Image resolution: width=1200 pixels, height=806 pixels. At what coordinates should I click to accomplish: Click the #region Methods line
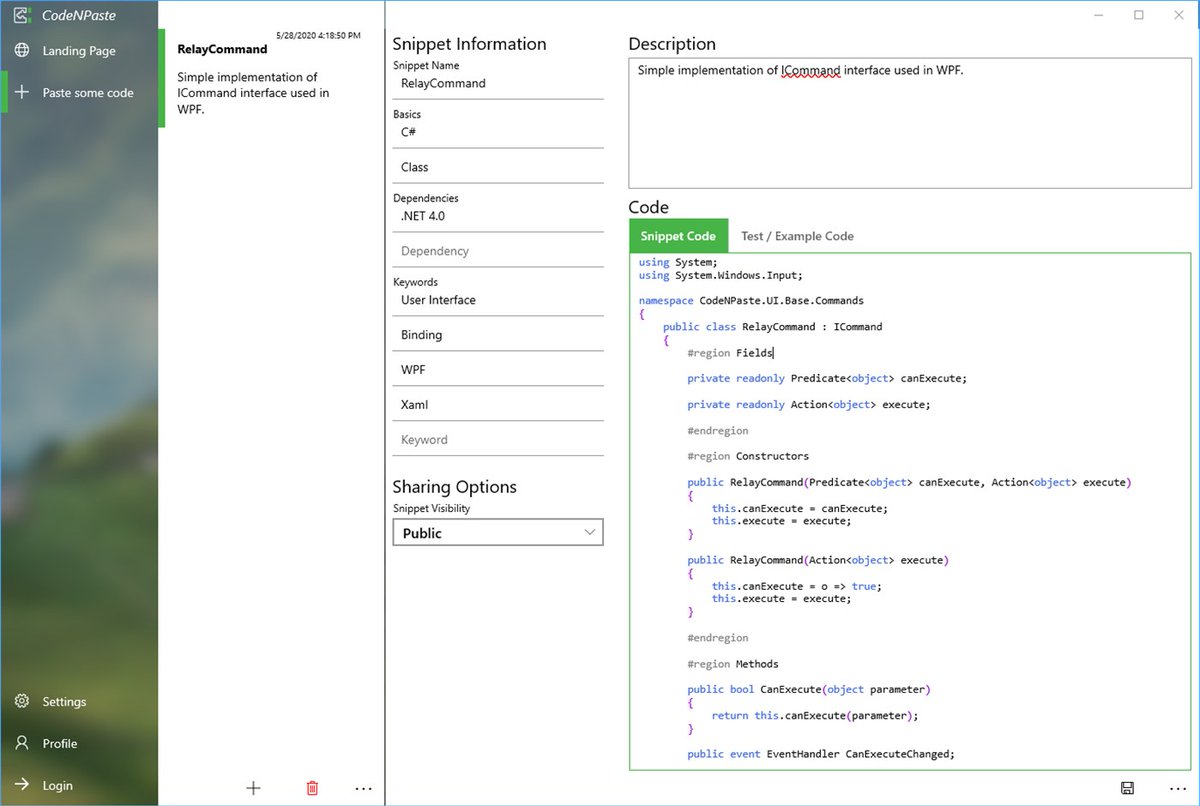[x=733, y=664]
